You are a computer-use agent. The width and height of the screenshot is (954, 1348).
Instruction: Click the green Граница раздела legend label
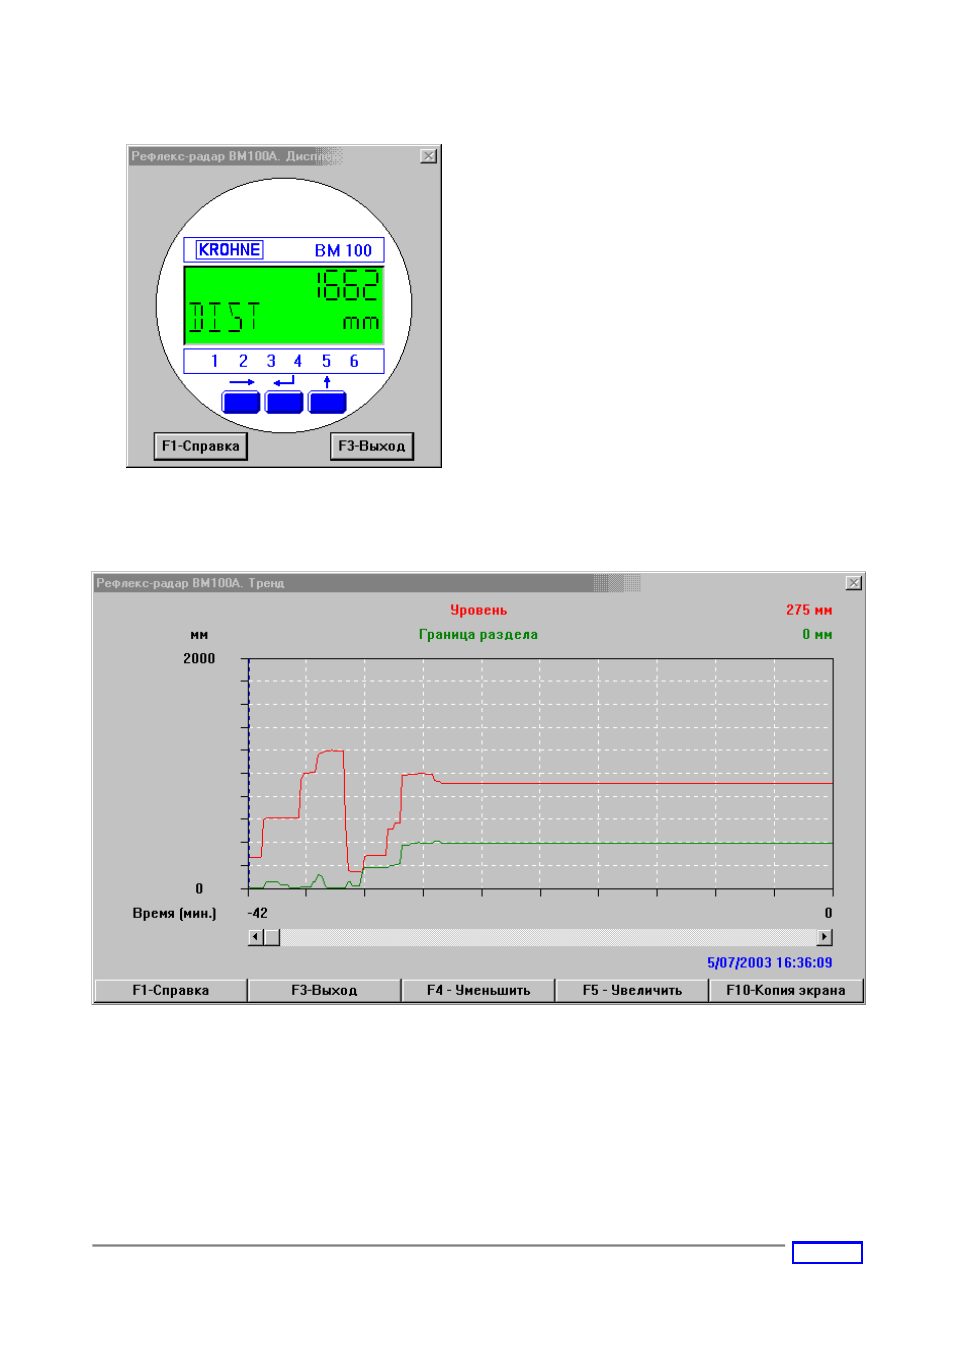tap(478, 634)
